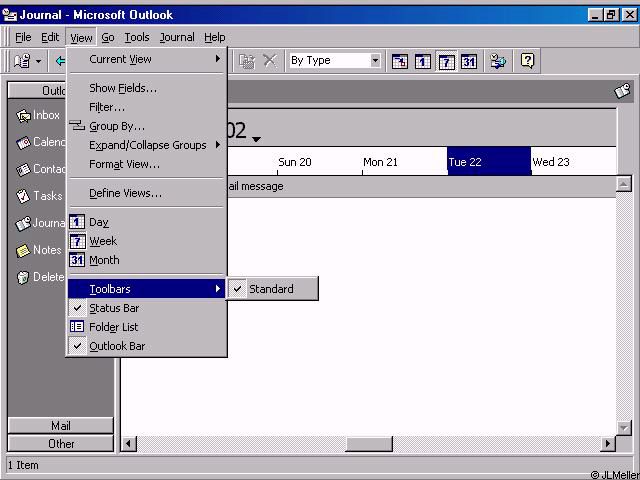Click the Find a Contact toolbar icon
Screen dimensions: 640x480
(498, 61)
